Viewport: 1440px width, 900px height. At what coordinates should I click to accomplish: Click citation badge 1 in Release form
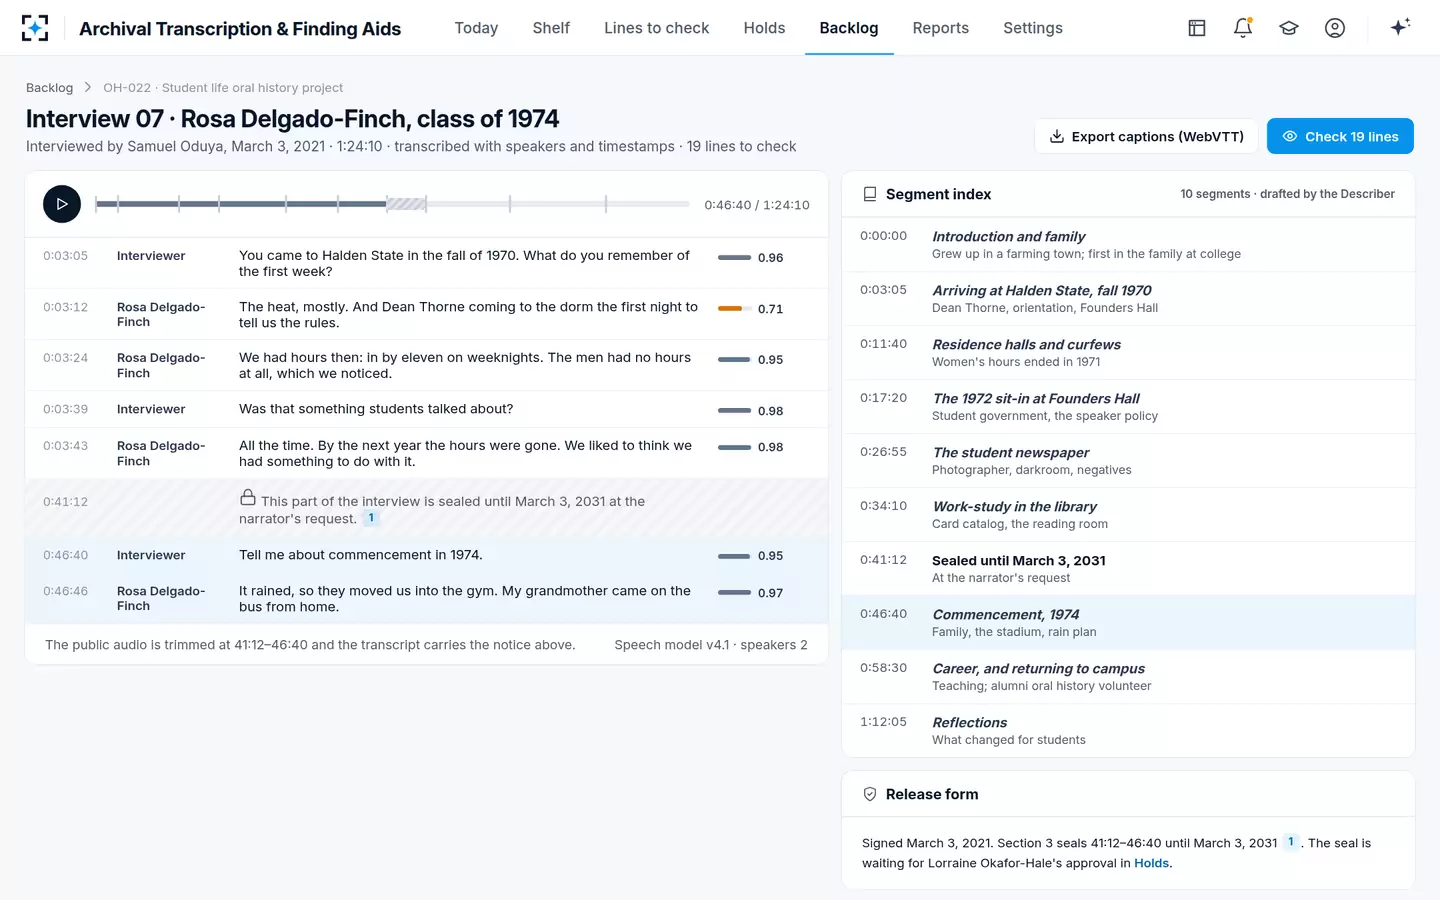pos(1291,842)
